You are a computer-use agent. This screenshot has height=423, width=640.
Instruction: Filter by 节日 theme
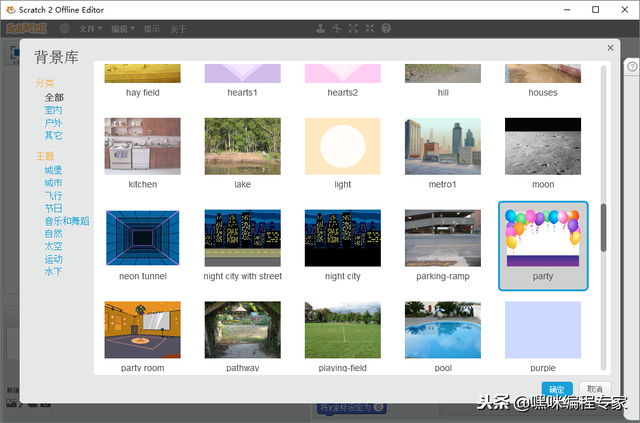[x=53, y=208]
